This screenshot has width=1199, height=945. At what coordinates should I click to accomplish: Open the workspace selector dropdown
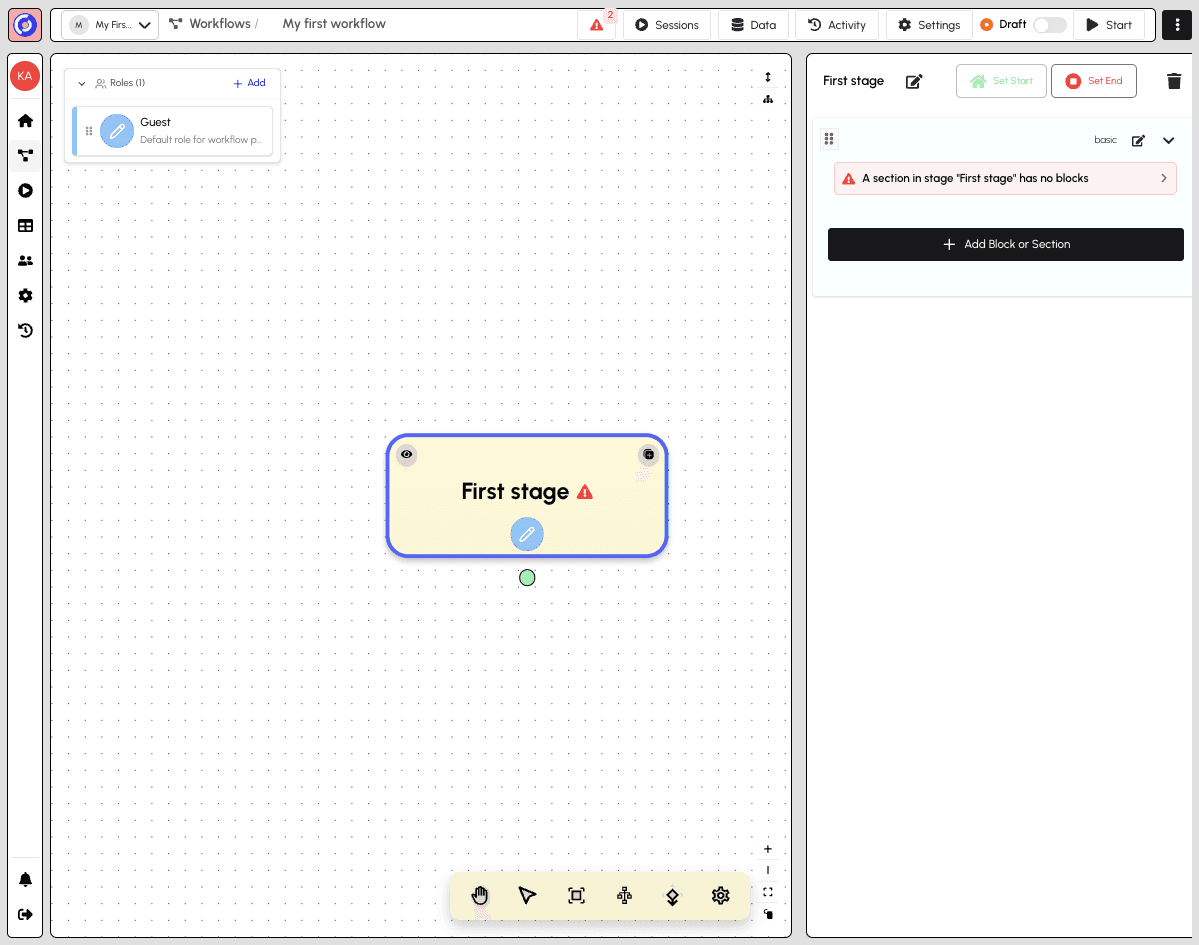click(x=110, y=25)
